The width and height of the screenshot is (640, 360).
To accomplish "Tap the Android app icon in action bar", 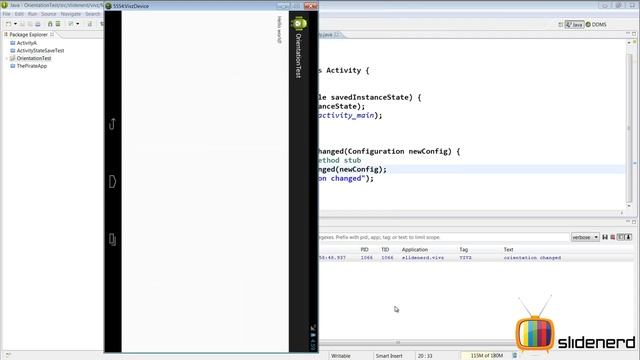I will 299,23.
